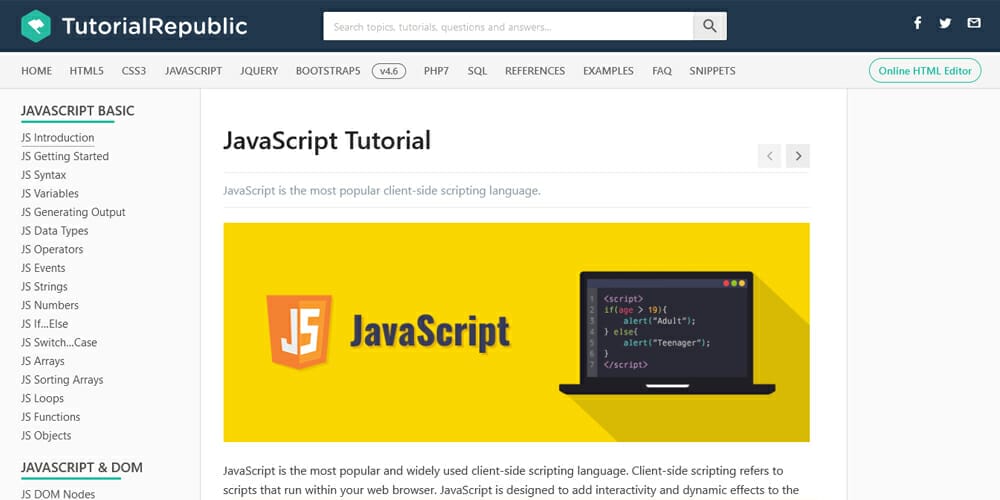The height and width of the screenshot is (500, 1000).
Task: Go to previous page arrow
Action: (x=769, y=155)
